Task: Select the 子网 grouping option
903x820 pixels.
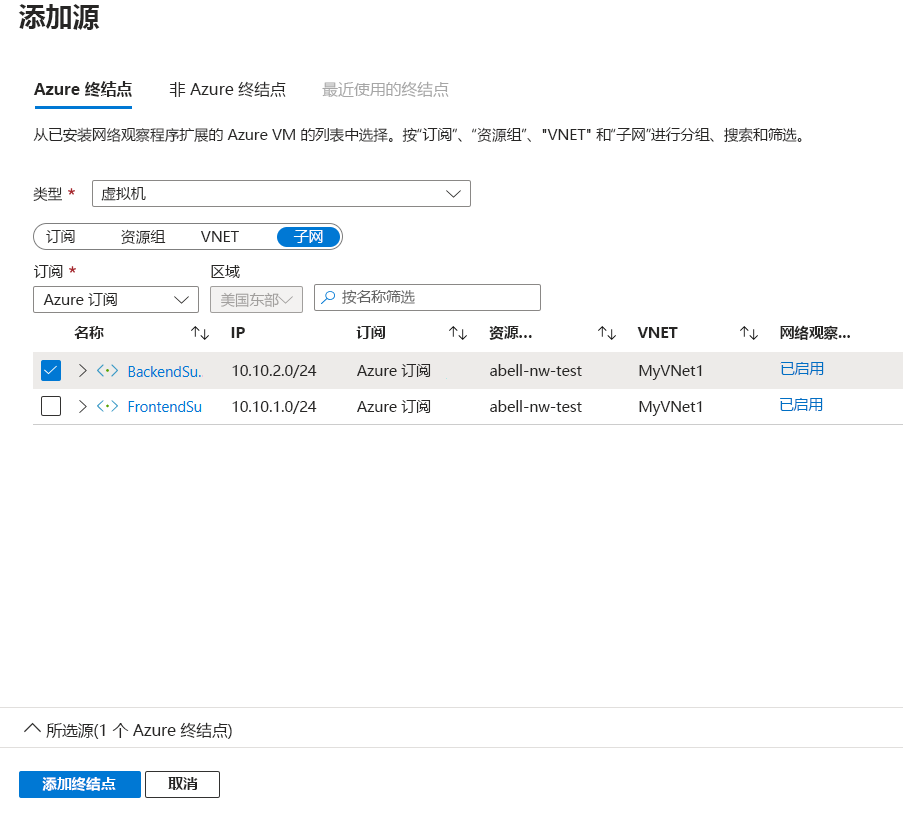Action: pyautogui.click(x=308, y=237)
